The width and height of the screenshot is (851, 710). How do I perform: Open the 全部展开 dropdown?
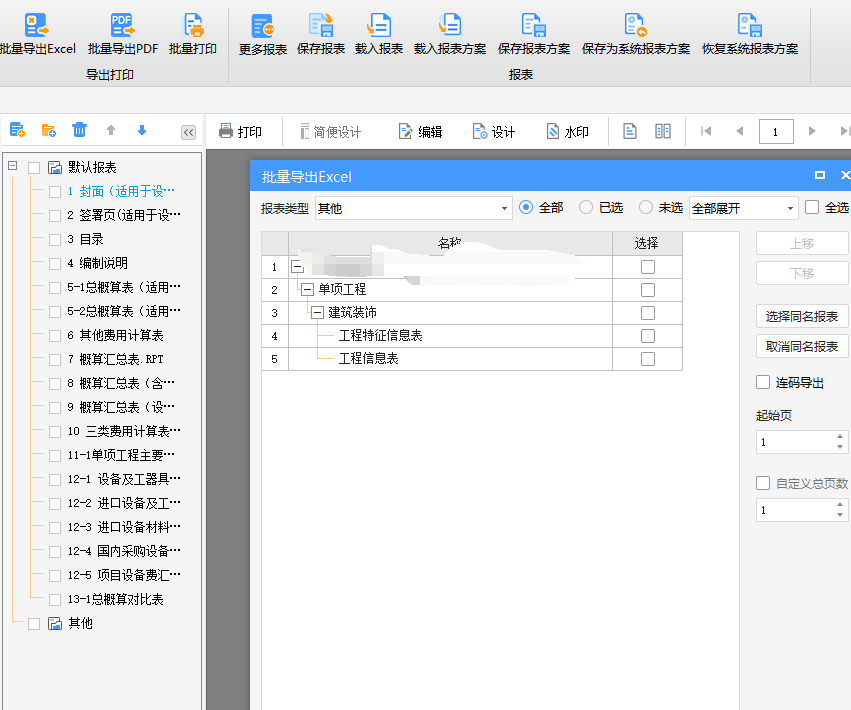tap(744, 208)
